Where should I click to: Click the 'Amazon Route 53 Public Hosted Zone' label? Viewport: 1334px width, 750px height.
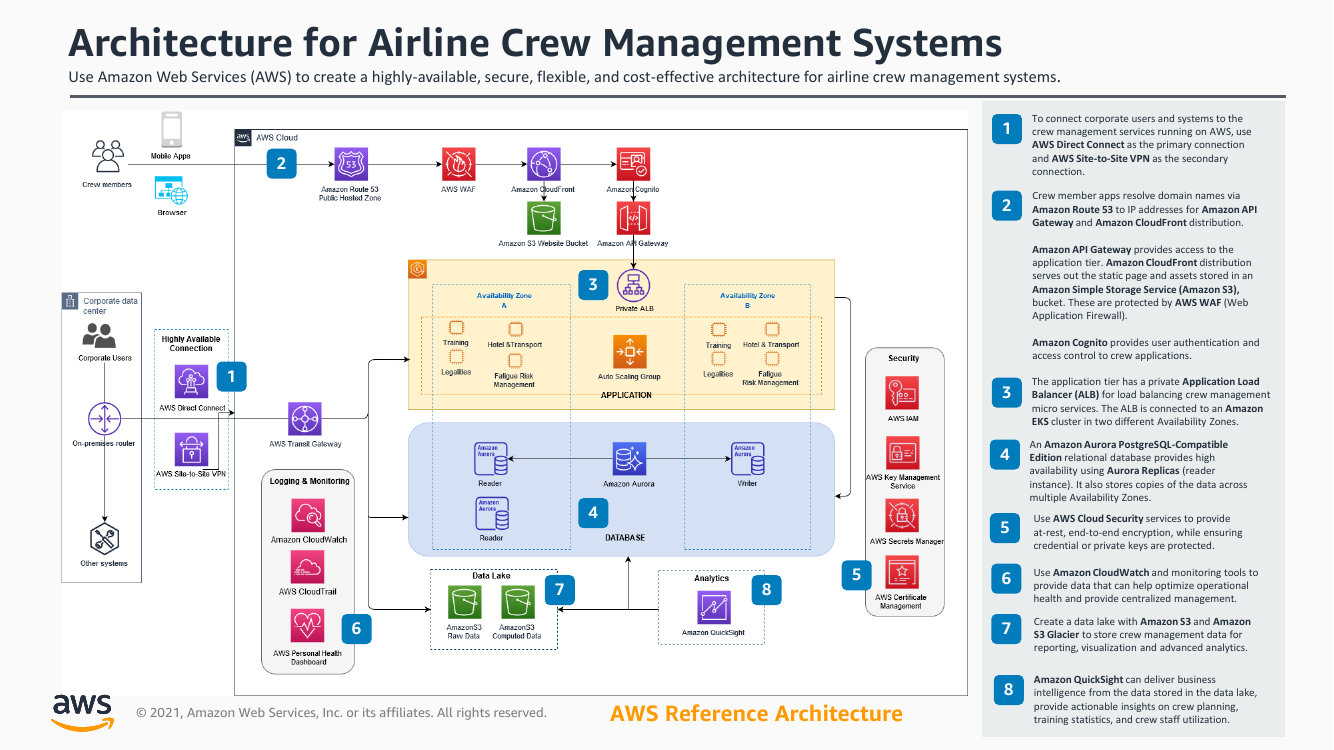coord(350,193)
